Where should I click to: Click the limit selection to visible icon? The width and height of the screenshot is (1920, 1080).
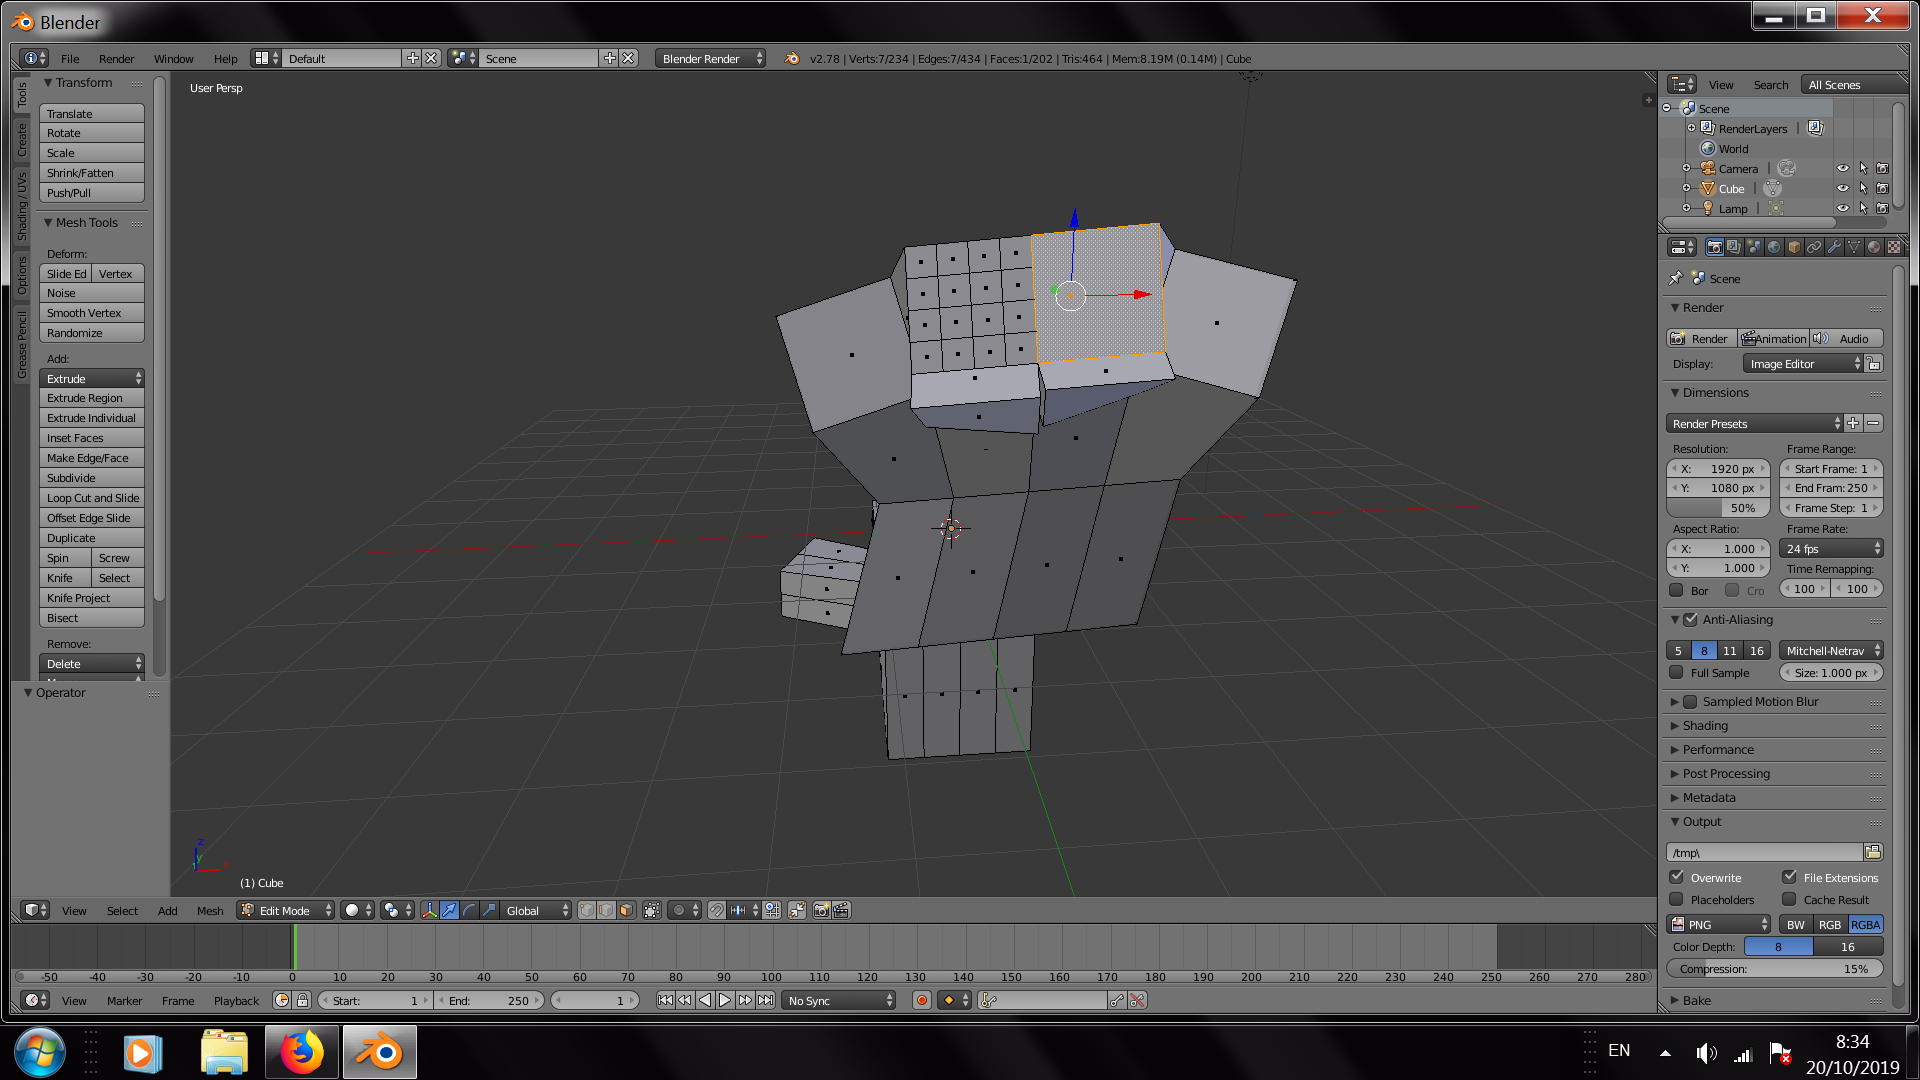651,910
